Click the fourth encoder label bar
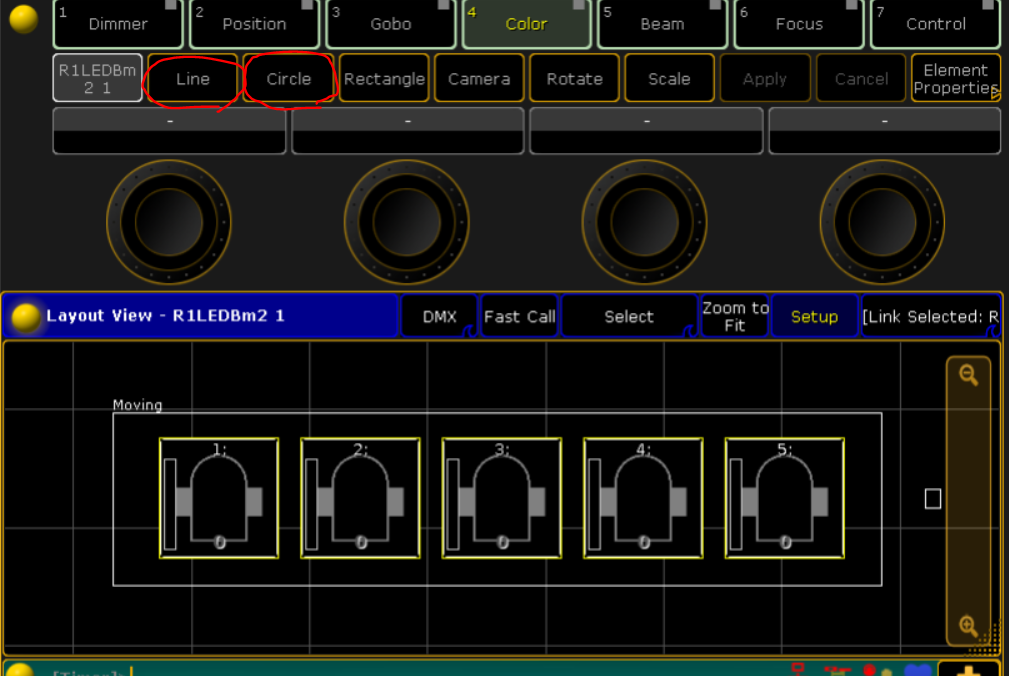The image size is (1009, 676). pyautogui.click(x=885, y=131)
